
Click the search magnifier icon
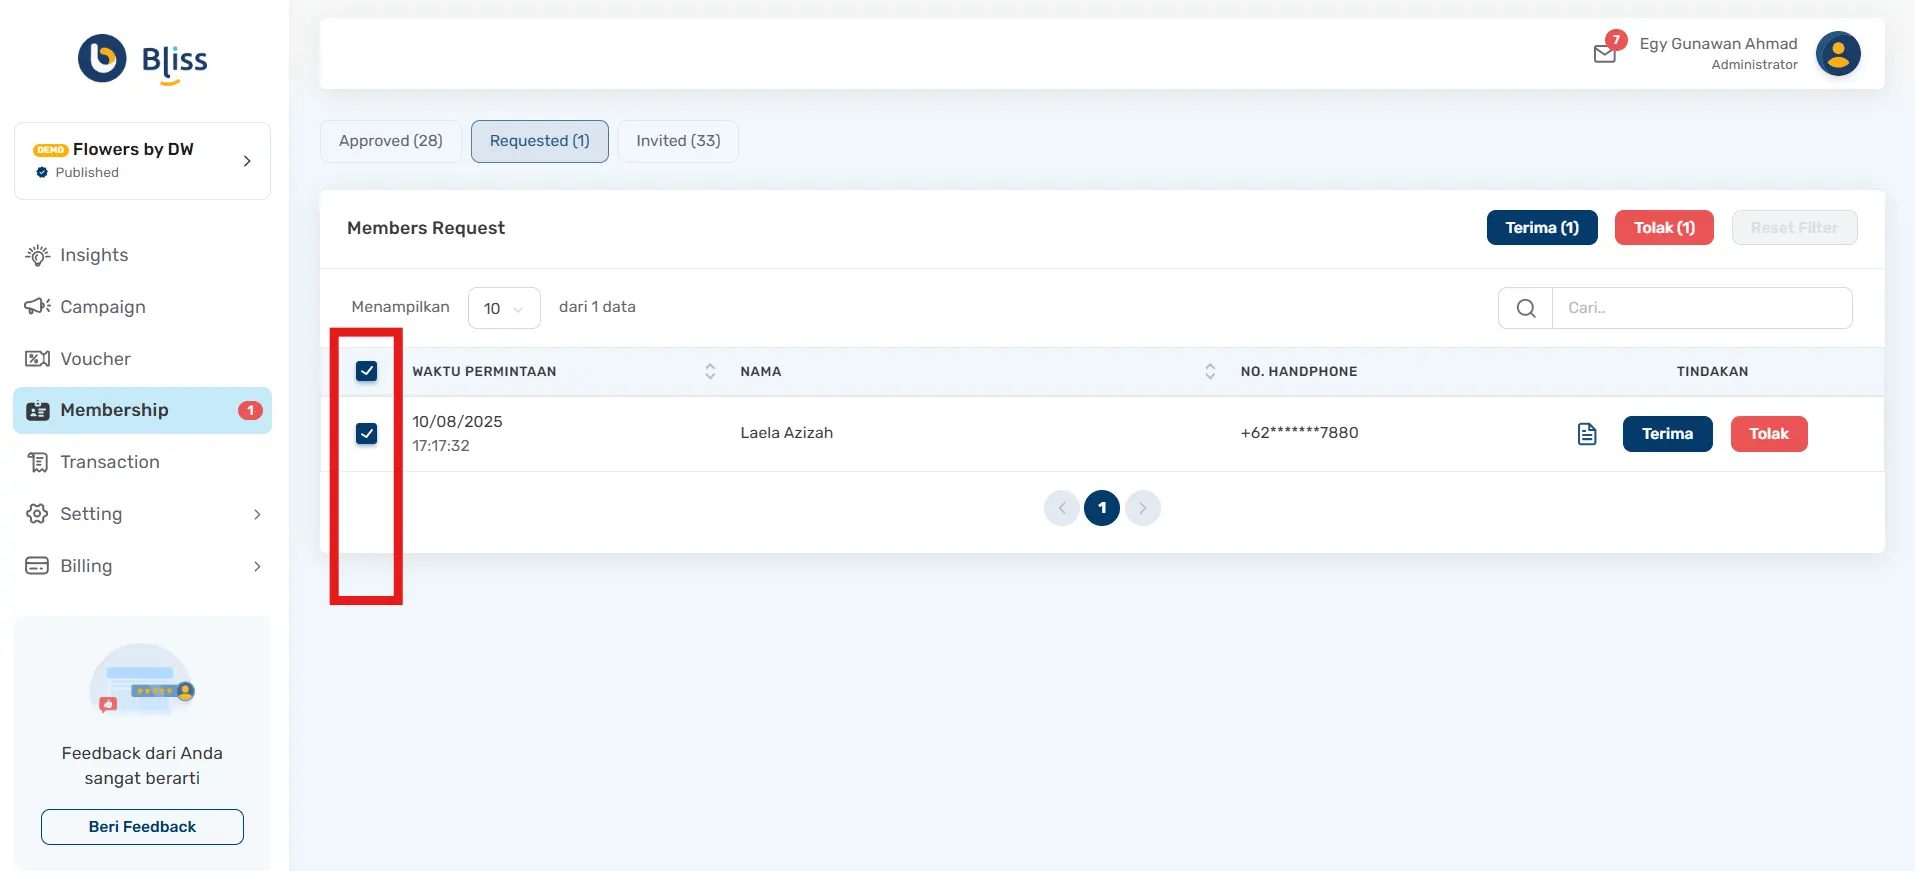1525,308
